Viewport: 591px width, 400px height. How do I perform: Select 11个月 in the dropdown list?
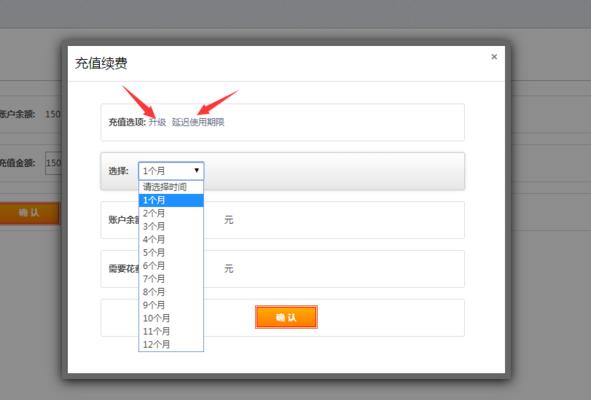pyautogui.click(x=171, y=331)
